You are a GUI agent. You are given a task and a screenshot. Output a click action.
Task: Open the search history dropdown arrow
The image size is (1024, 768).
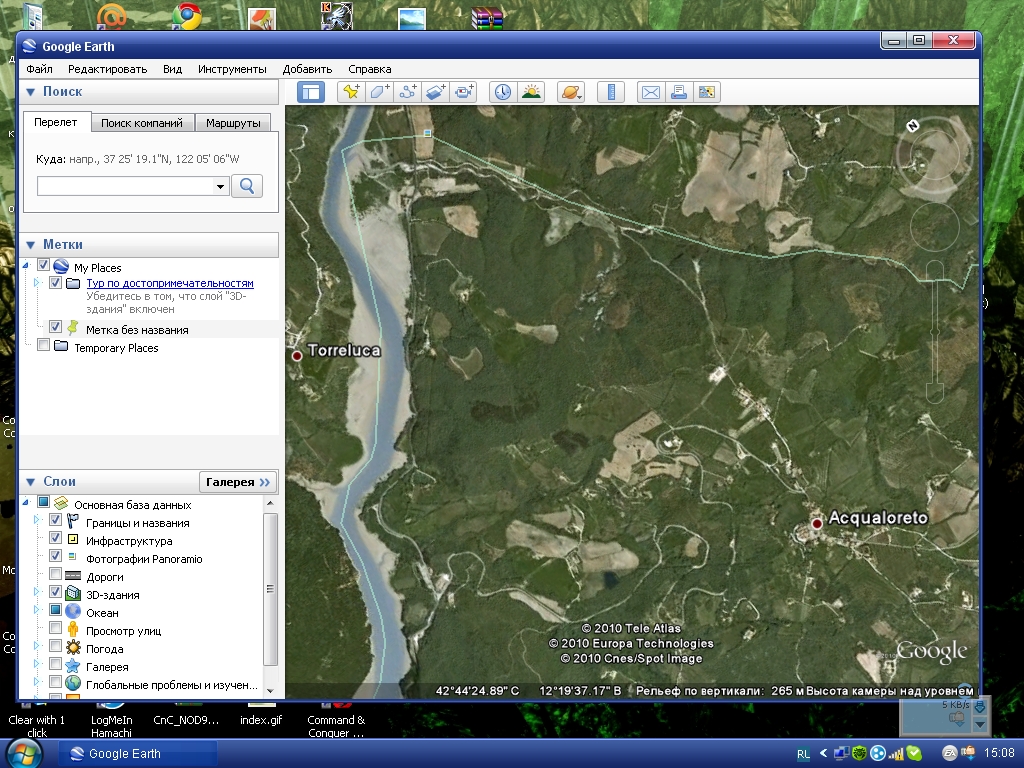coord(221,187)
